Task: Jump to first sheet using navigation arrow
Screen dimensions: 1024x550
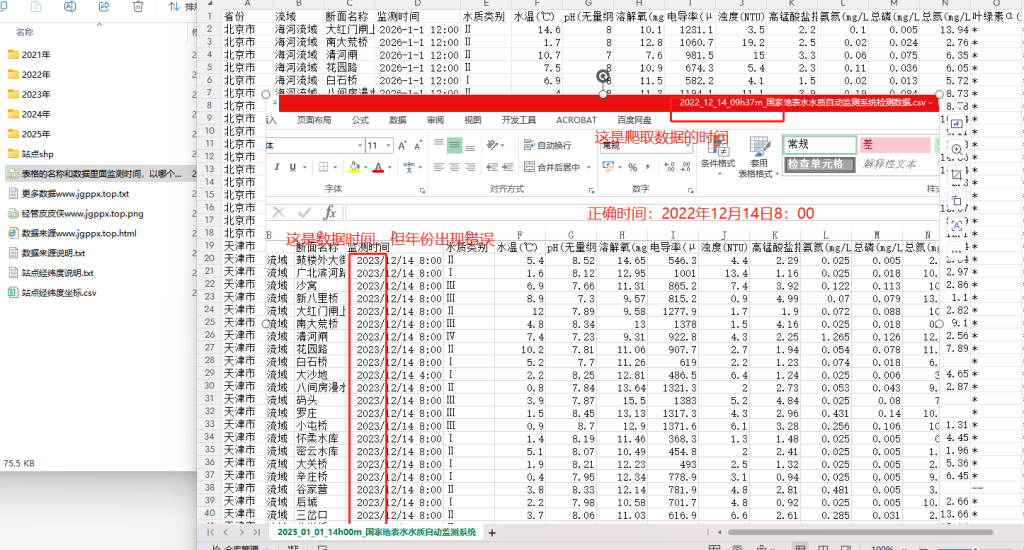Action: (210, 532)
